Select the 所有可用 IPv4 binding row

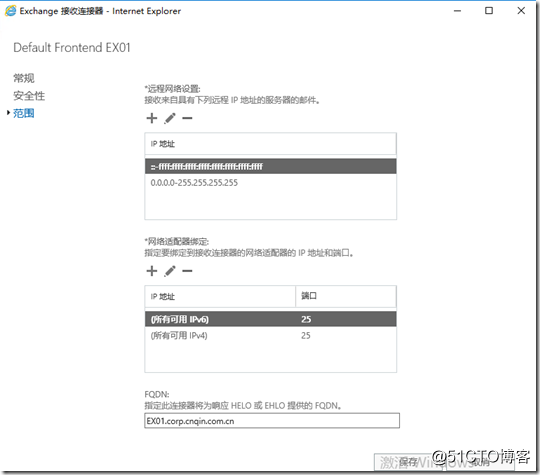tap(271, 335)
